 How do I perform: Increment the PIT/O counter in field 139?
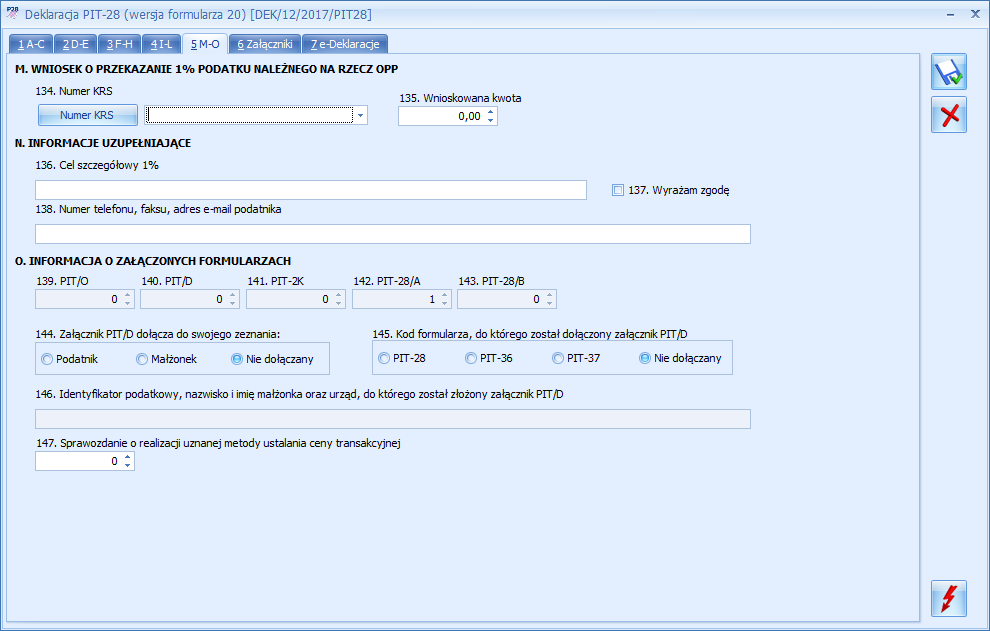tap(128, 294)
